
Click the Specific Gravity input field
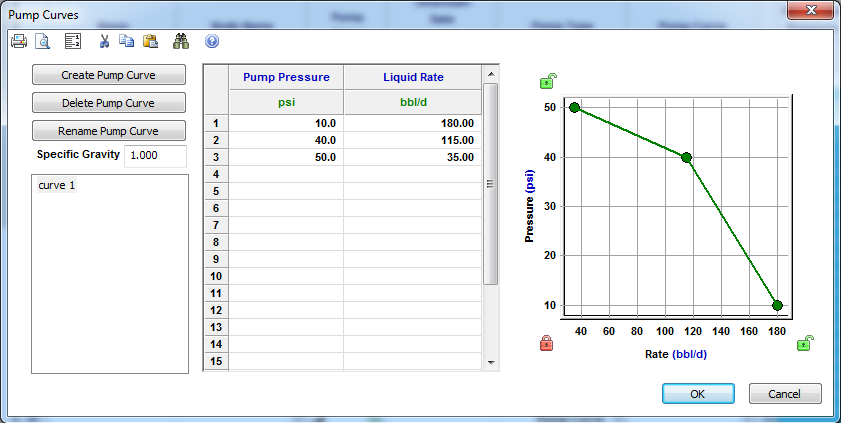[x=156, y=155]
